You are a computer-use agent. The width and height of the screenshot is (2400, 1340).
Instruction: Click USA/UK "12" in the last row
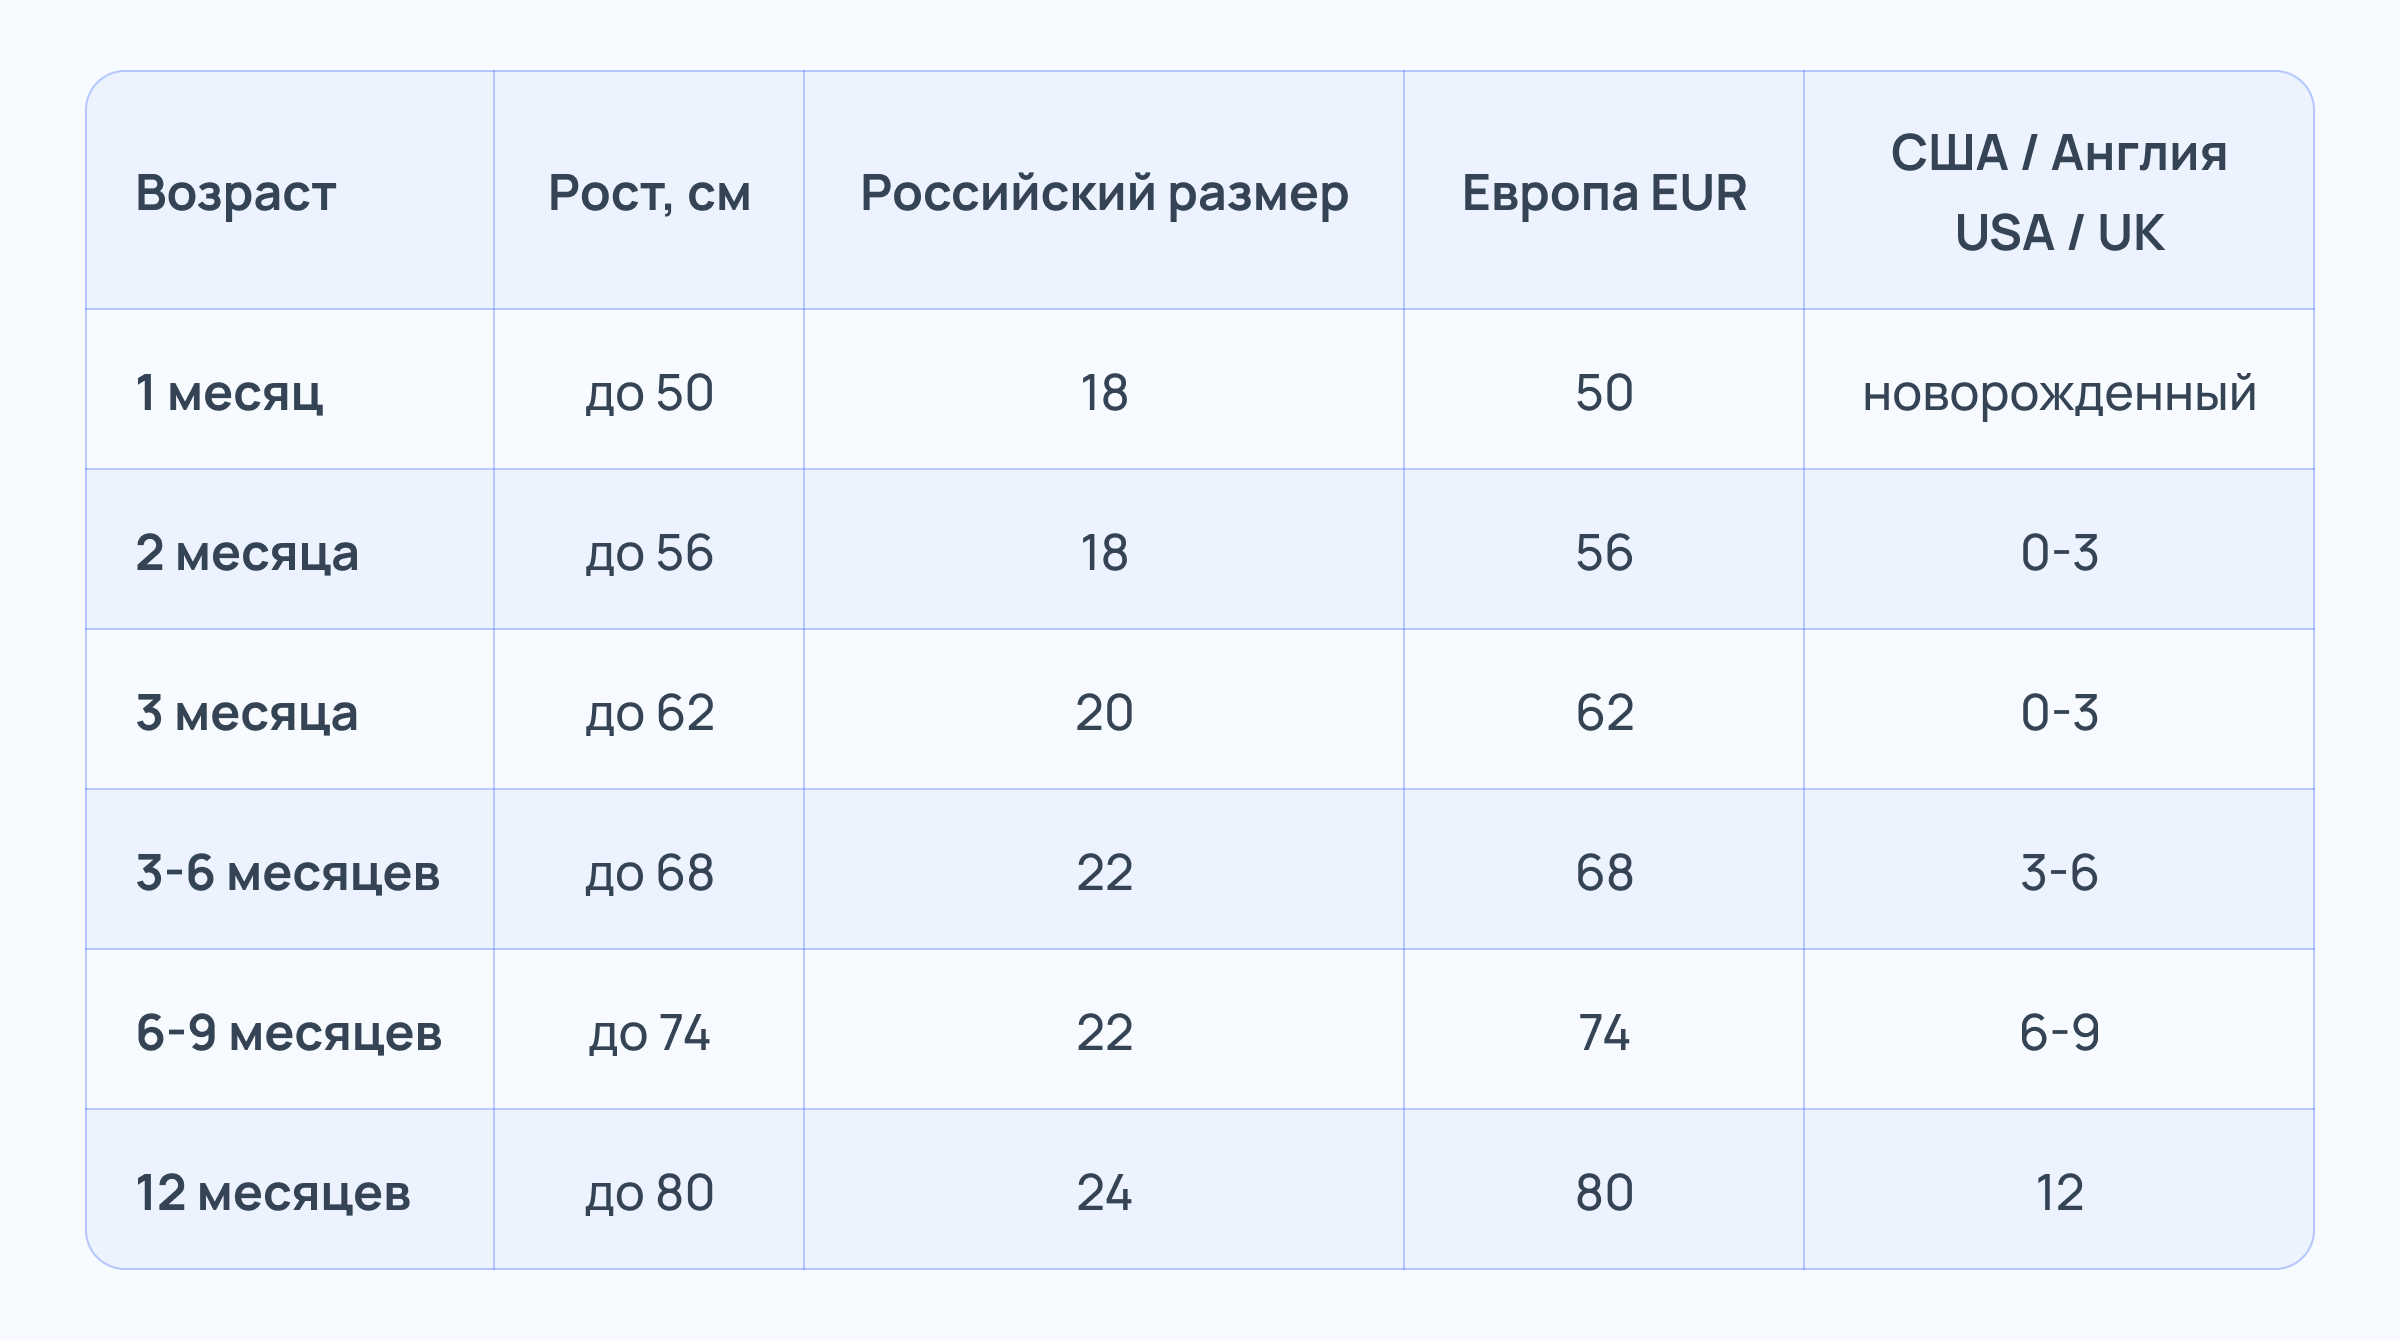click(2059, 1192)
